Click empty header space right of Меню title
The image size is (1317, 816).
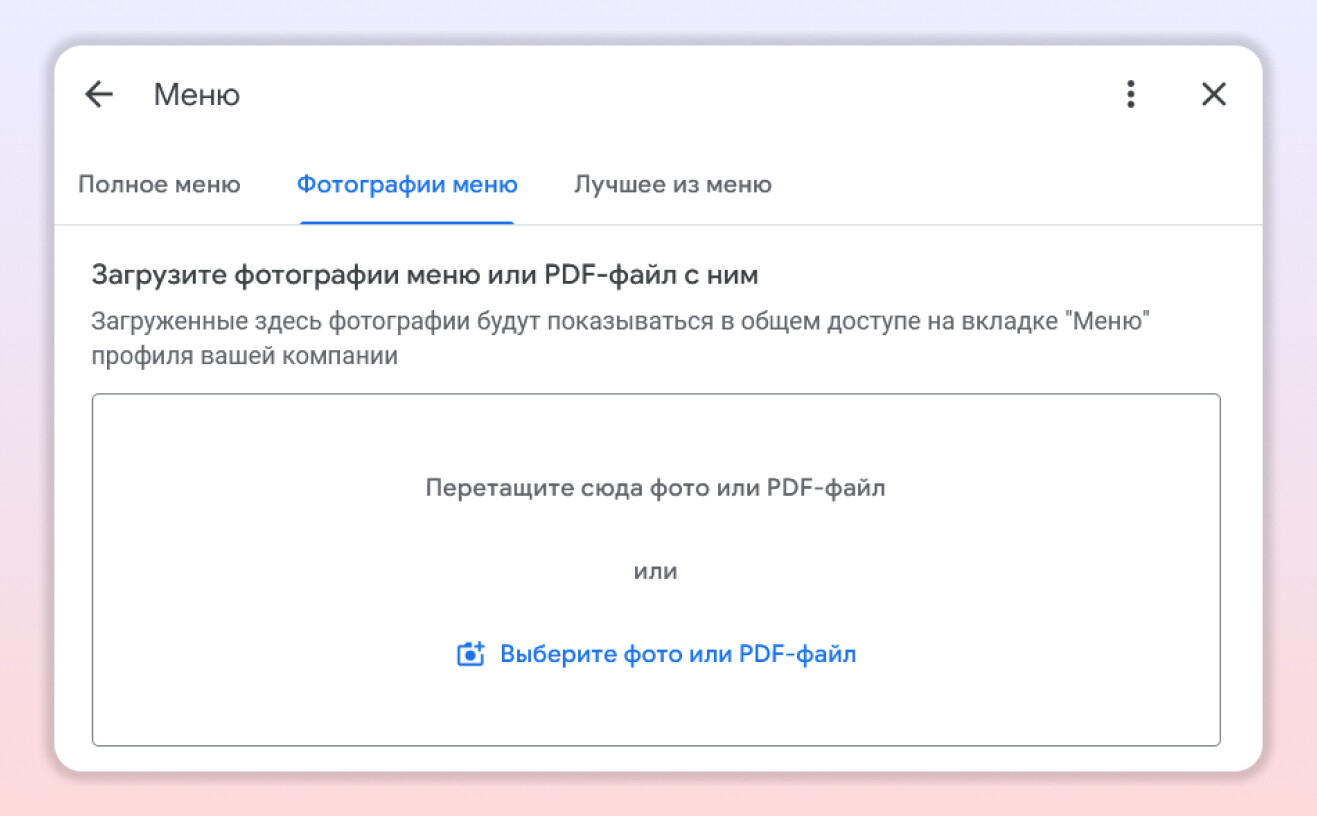(650, 95)
